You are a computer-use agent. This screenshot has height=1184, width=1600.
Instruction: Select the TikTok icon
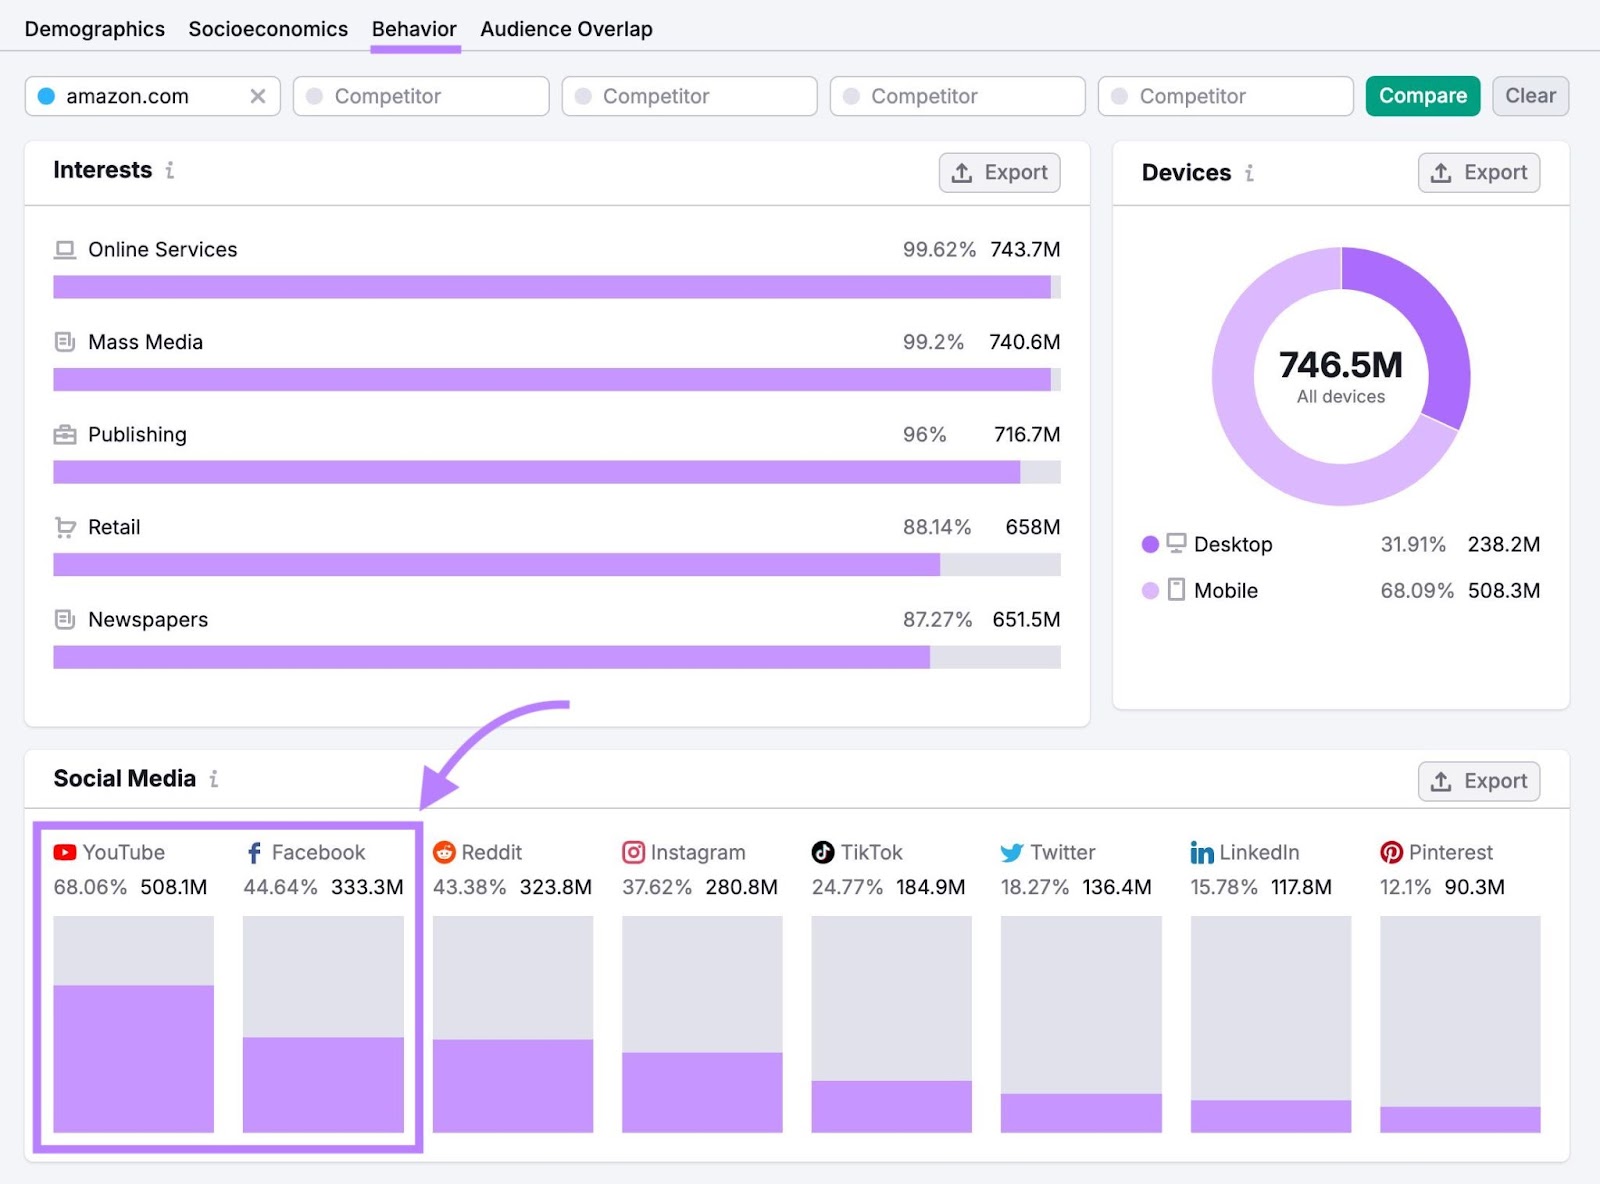point(822,852)
